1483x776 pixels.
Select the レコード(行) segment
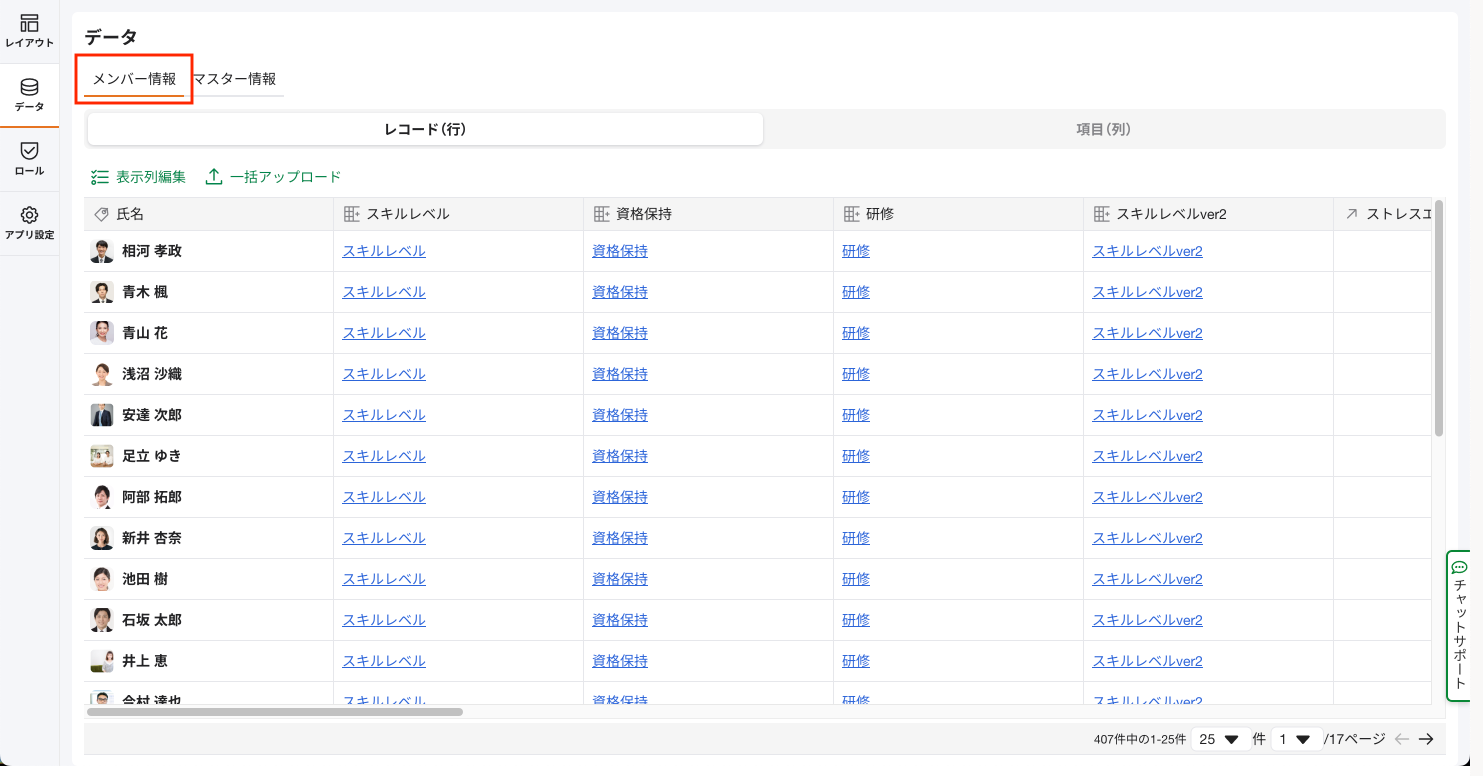[x=425, y=129]
